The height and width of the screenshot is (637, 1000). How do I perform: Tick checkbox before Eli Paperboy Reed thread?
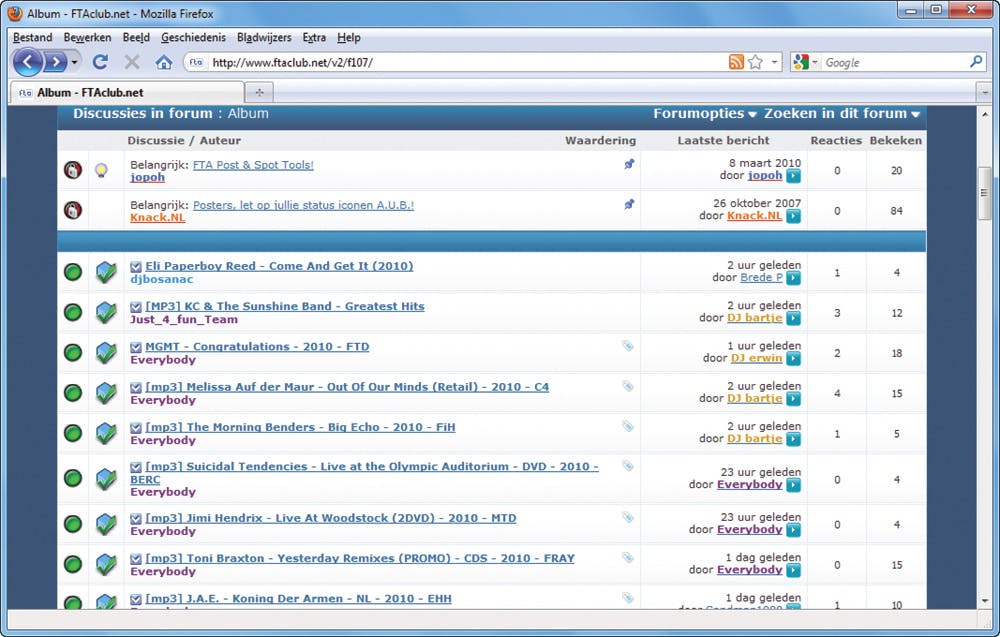coord(136,267)
